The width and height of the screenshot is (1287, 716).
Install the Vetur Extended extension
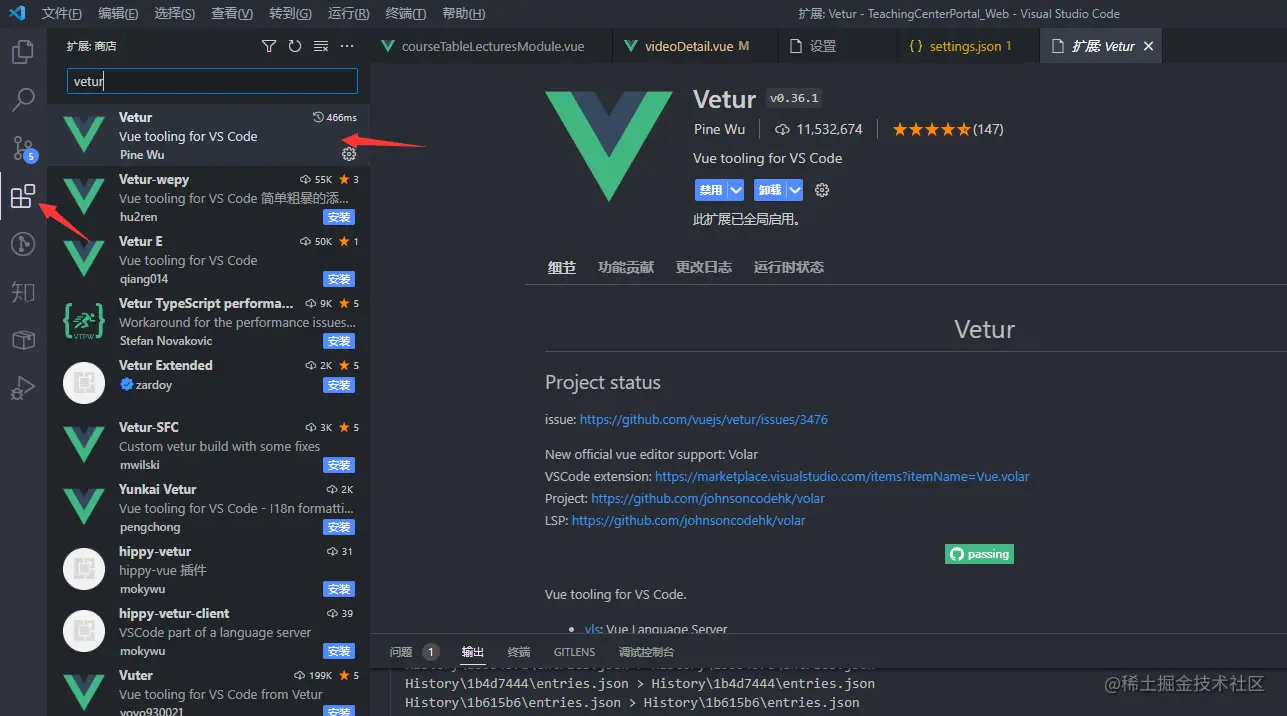click(339, 385)
